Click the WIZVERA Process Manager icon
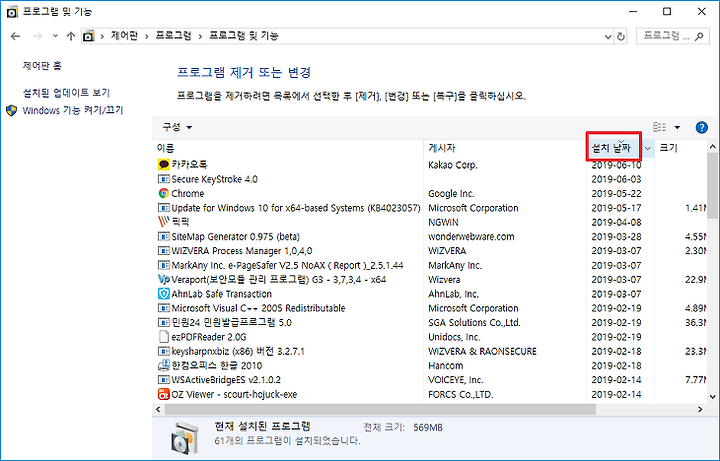This screenshot has width=720, height=461. (x=163, y=251)
